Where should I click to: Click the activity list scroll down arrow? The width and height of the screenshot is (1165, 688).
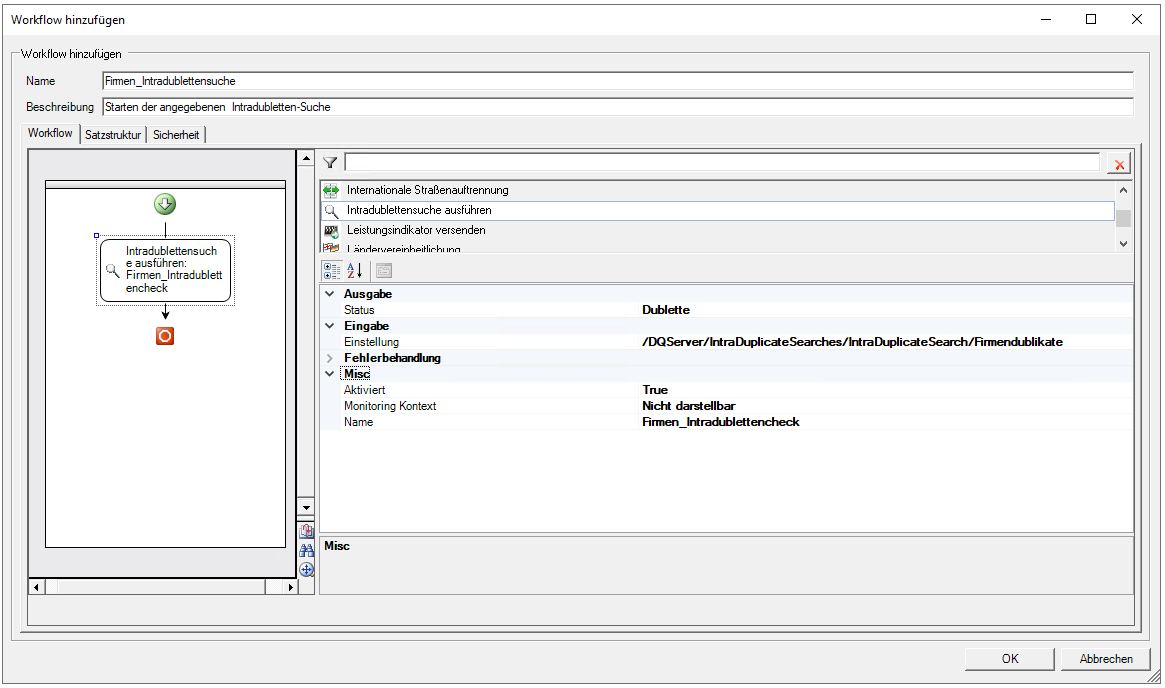[1123, 244]
